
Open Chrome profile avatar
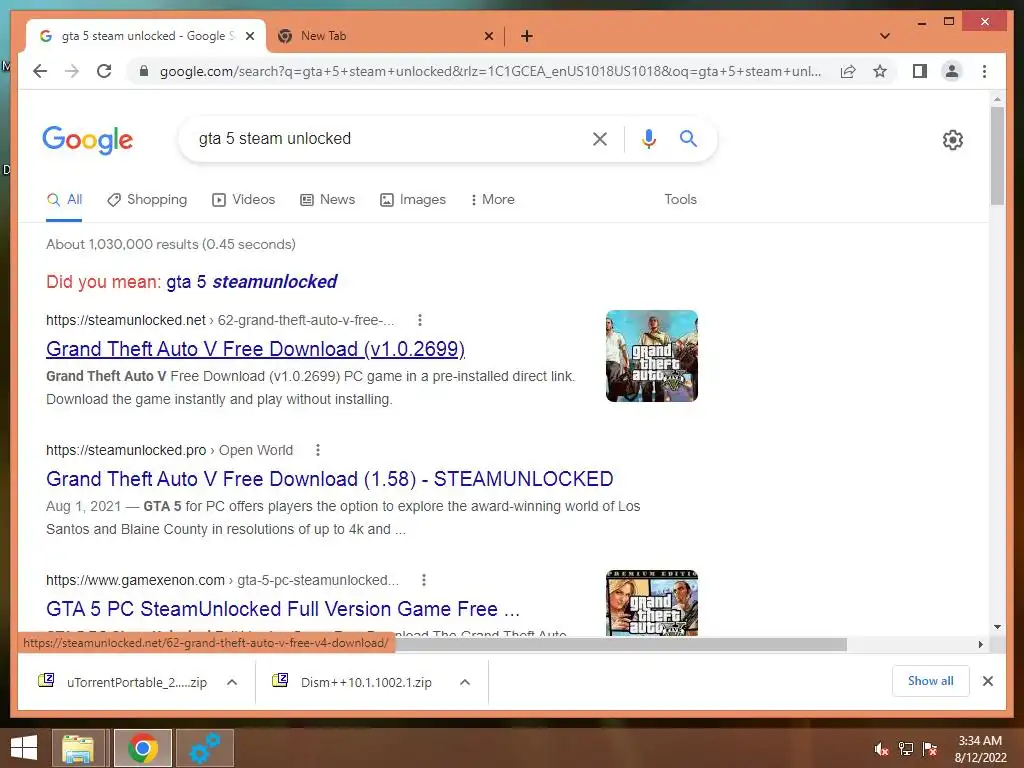[952, 71]
